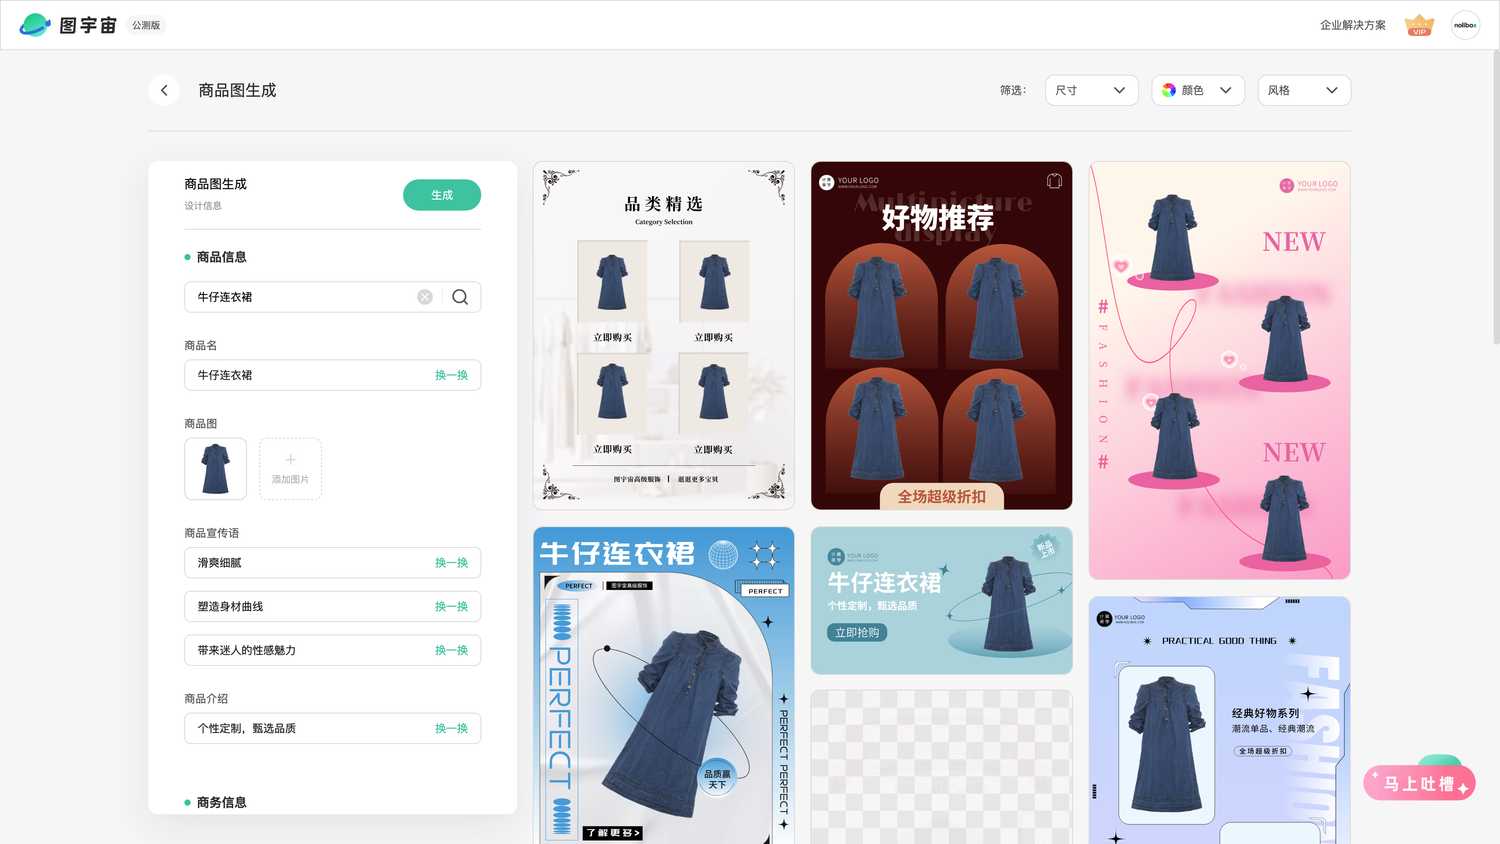Click the 添加图片 plus tile
The width and height of the screenshot is (1500, 844).
click(290, 469)
